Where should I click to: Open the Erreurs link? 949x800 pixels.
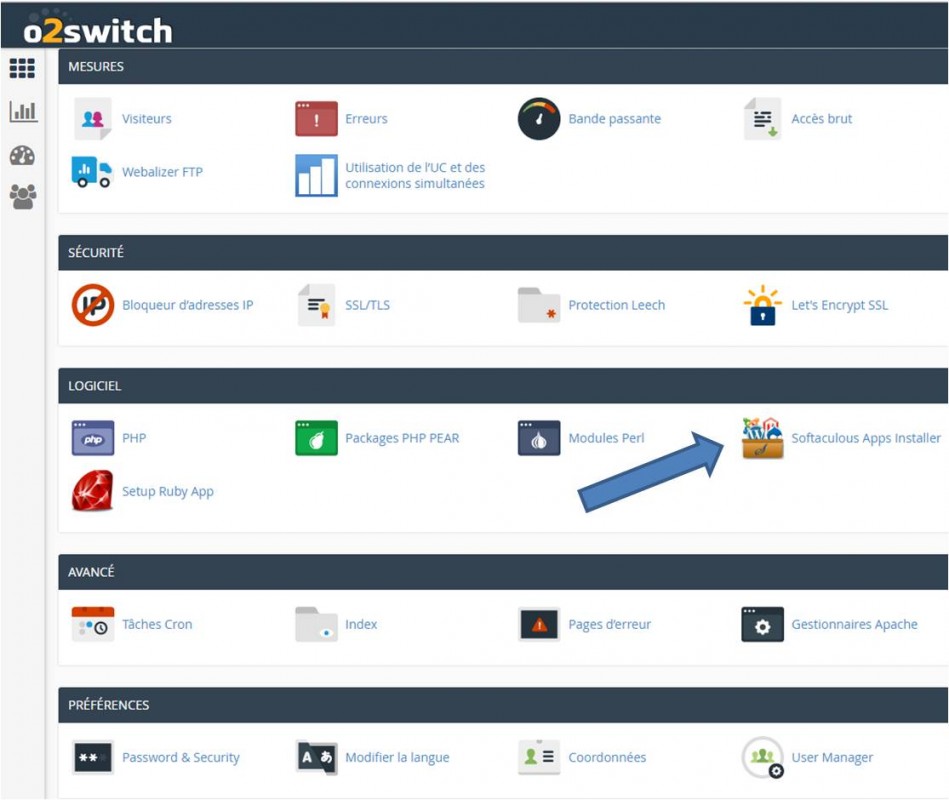366,119
